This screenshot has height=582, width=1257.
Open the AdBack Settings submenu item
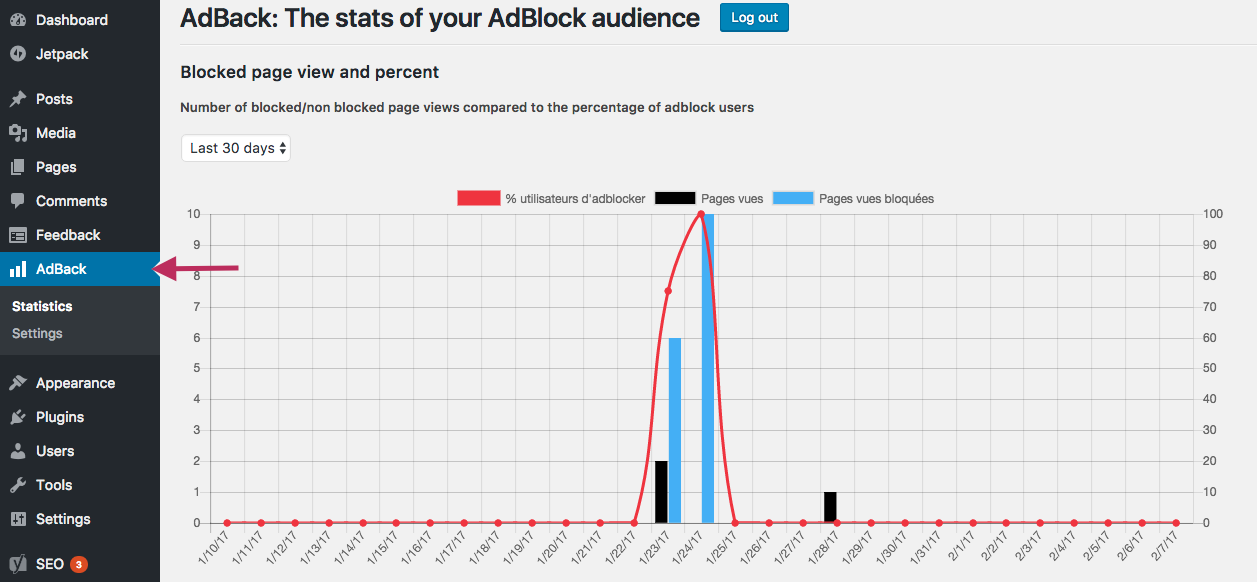[37, 333]
